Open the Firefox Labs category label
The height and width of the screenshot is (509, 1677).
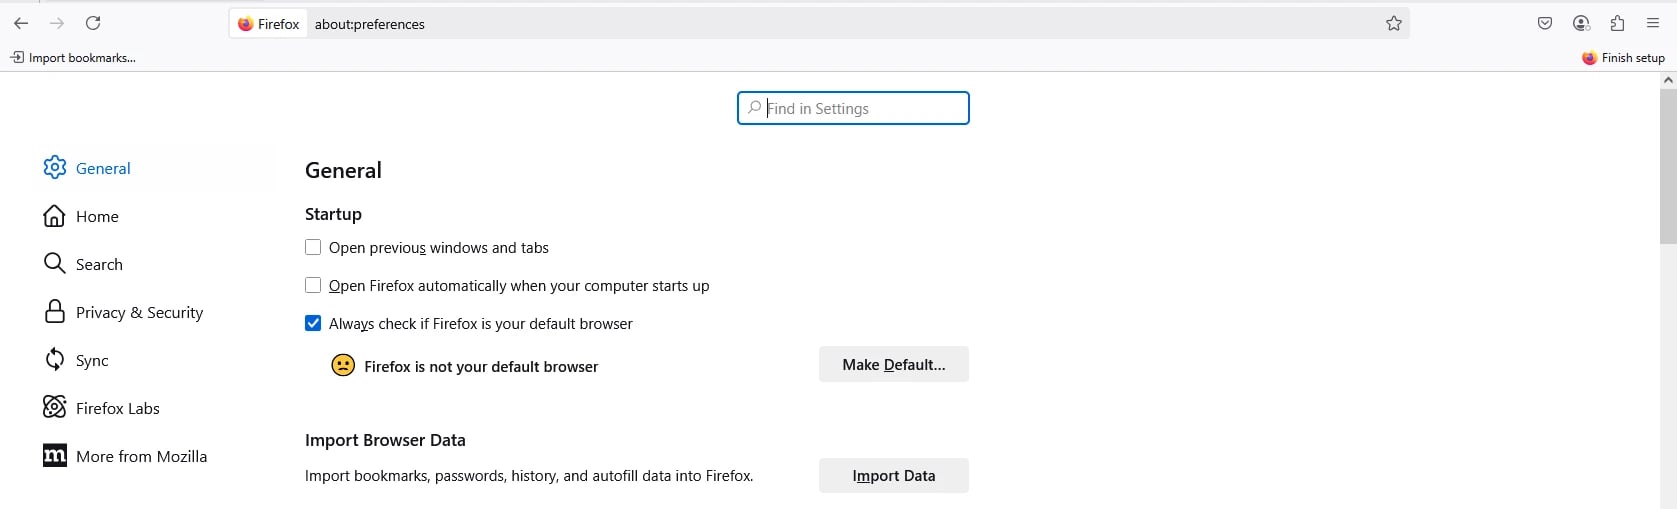click(118, 408)
